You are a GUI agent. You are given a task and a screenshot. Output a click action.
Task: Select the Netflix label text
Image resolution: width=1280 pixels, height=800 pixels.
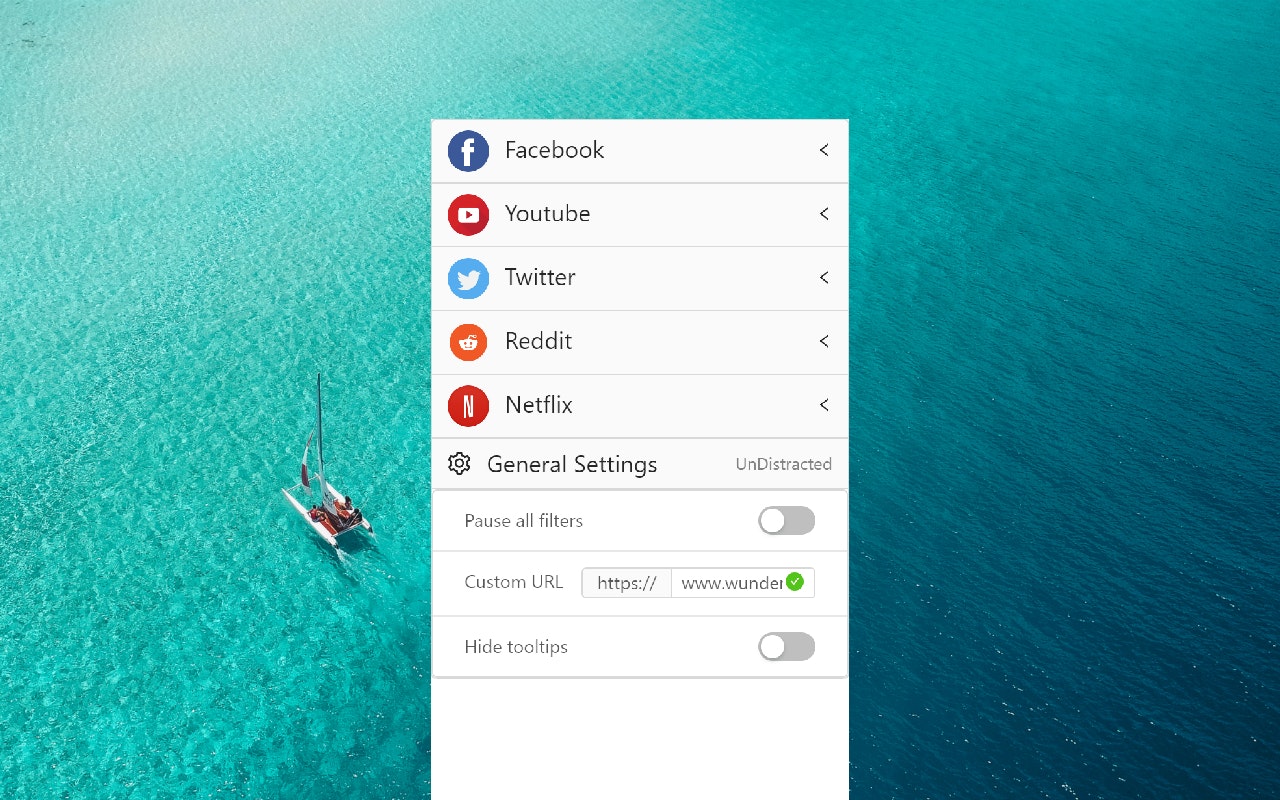tap(539, 405)
